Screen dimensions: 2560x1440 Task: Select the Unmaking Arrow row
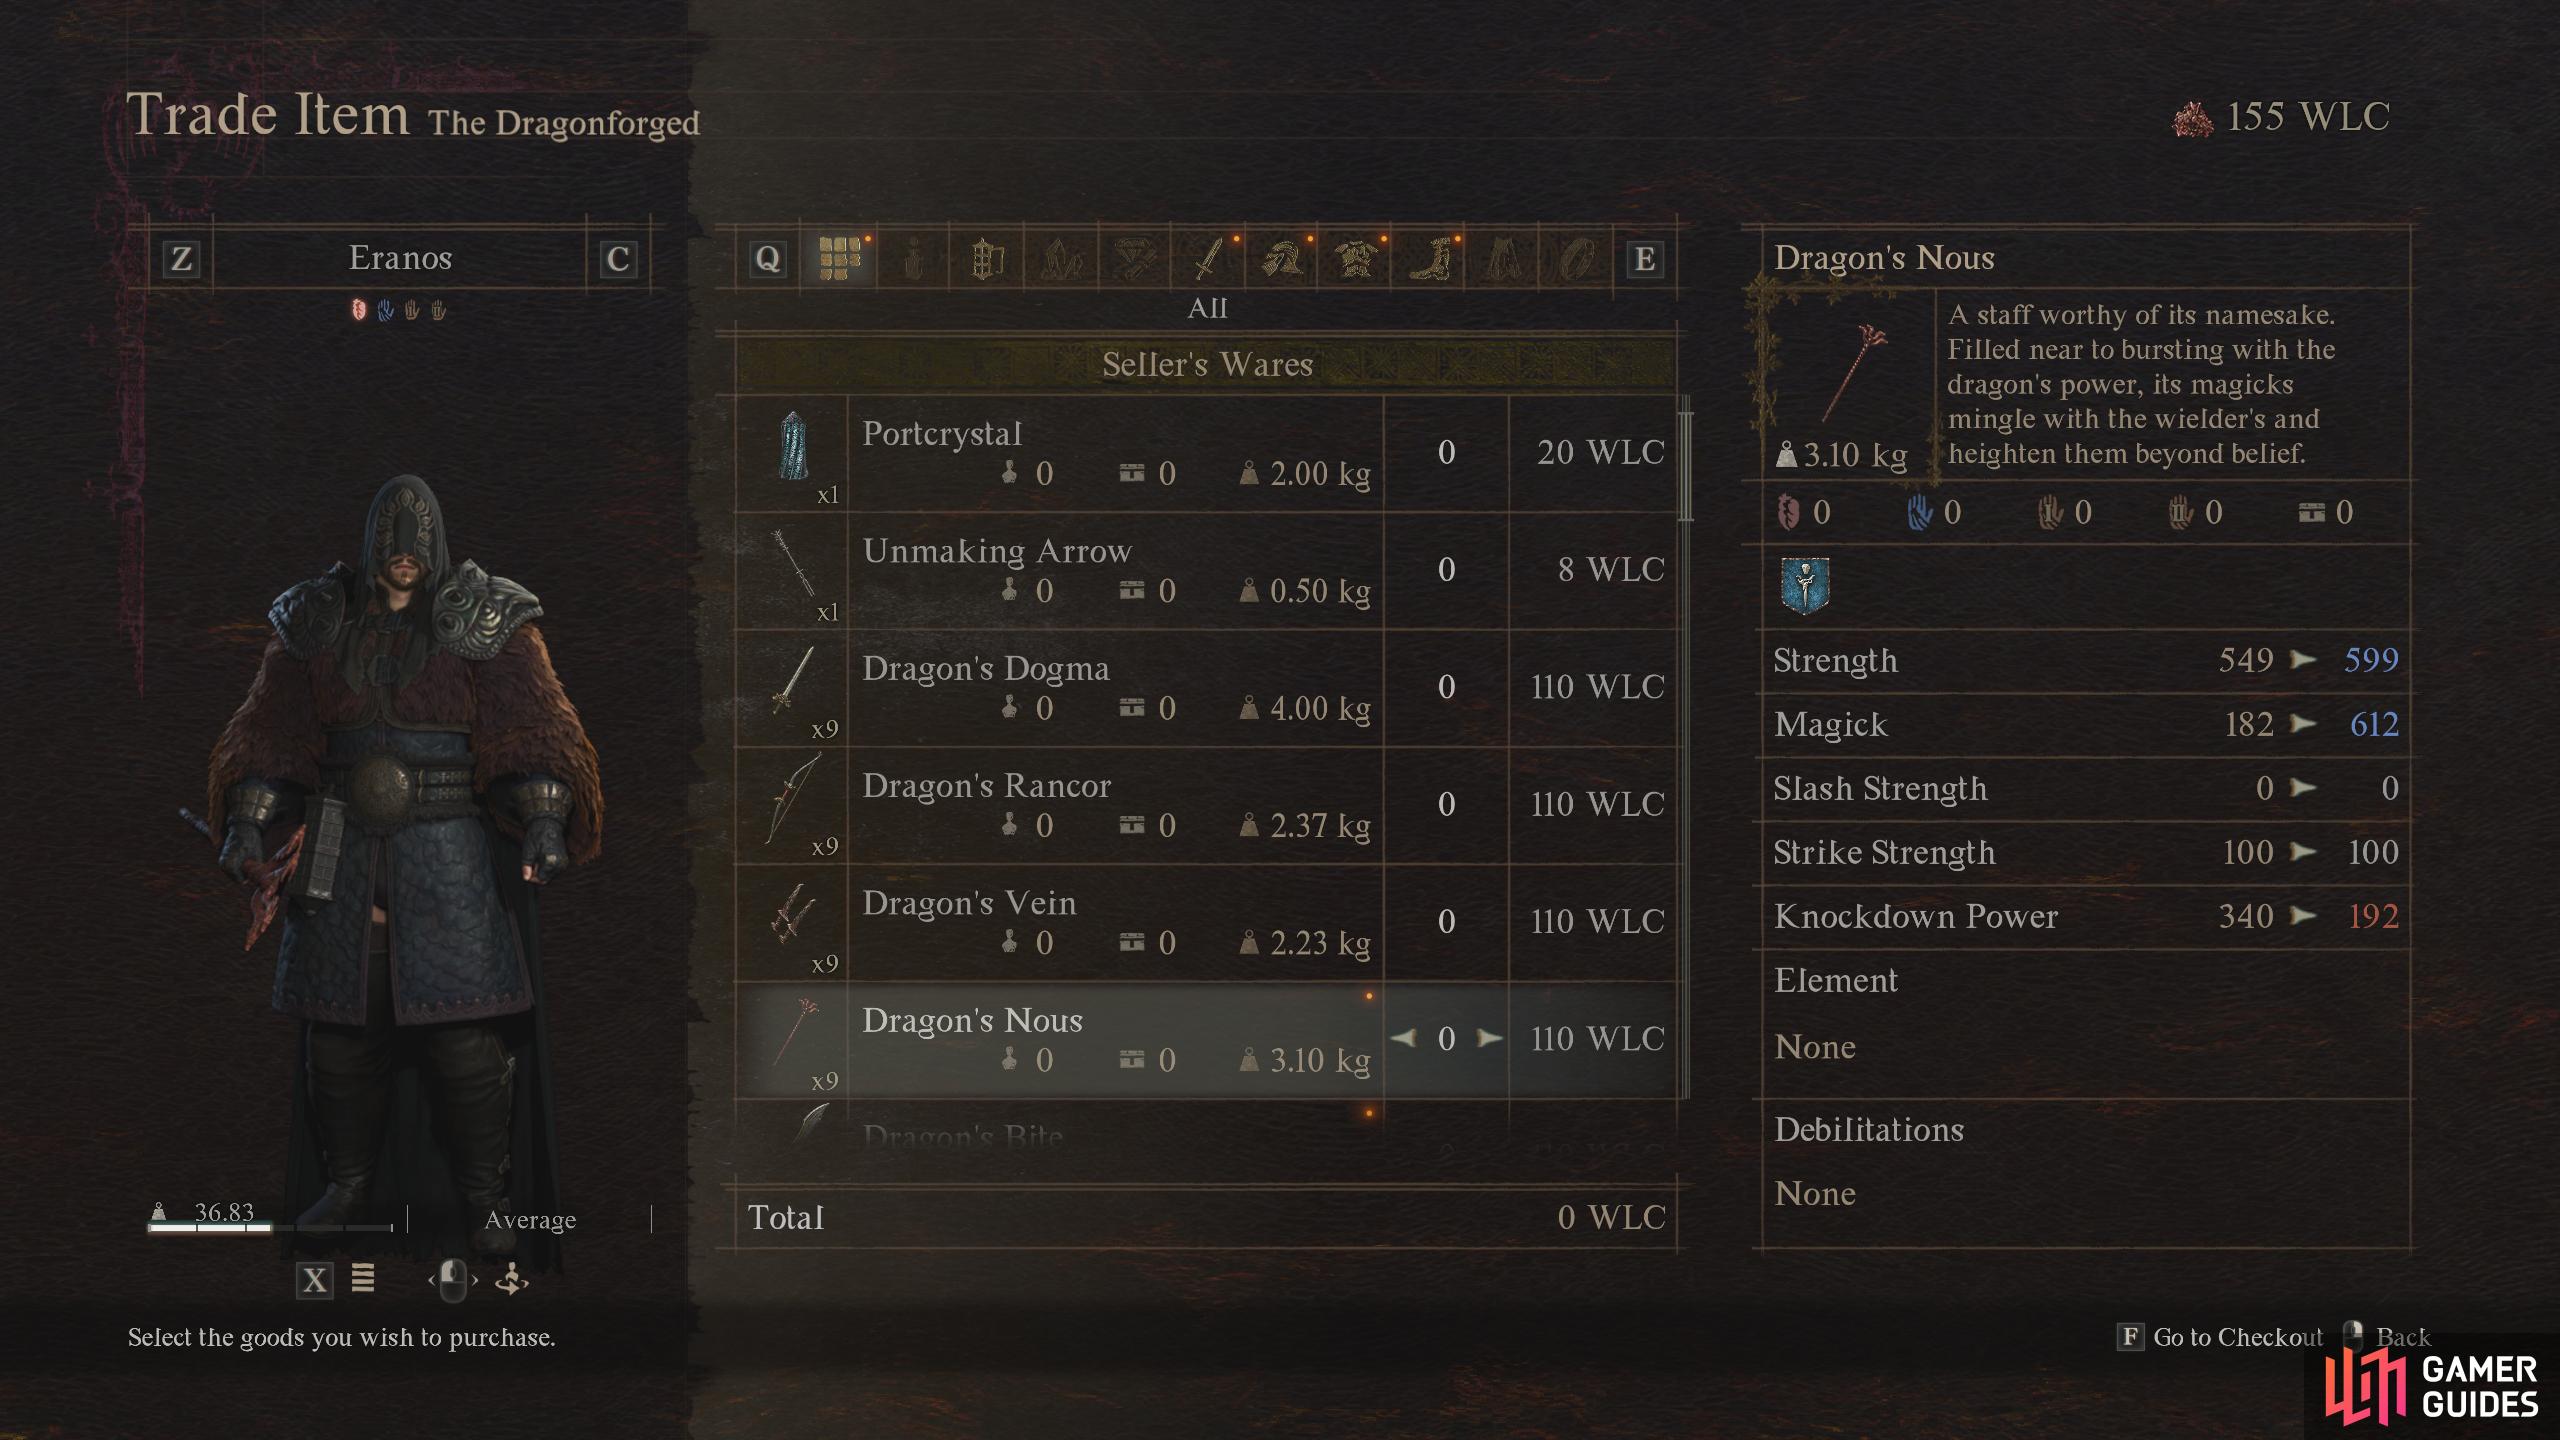(1207, 570)
